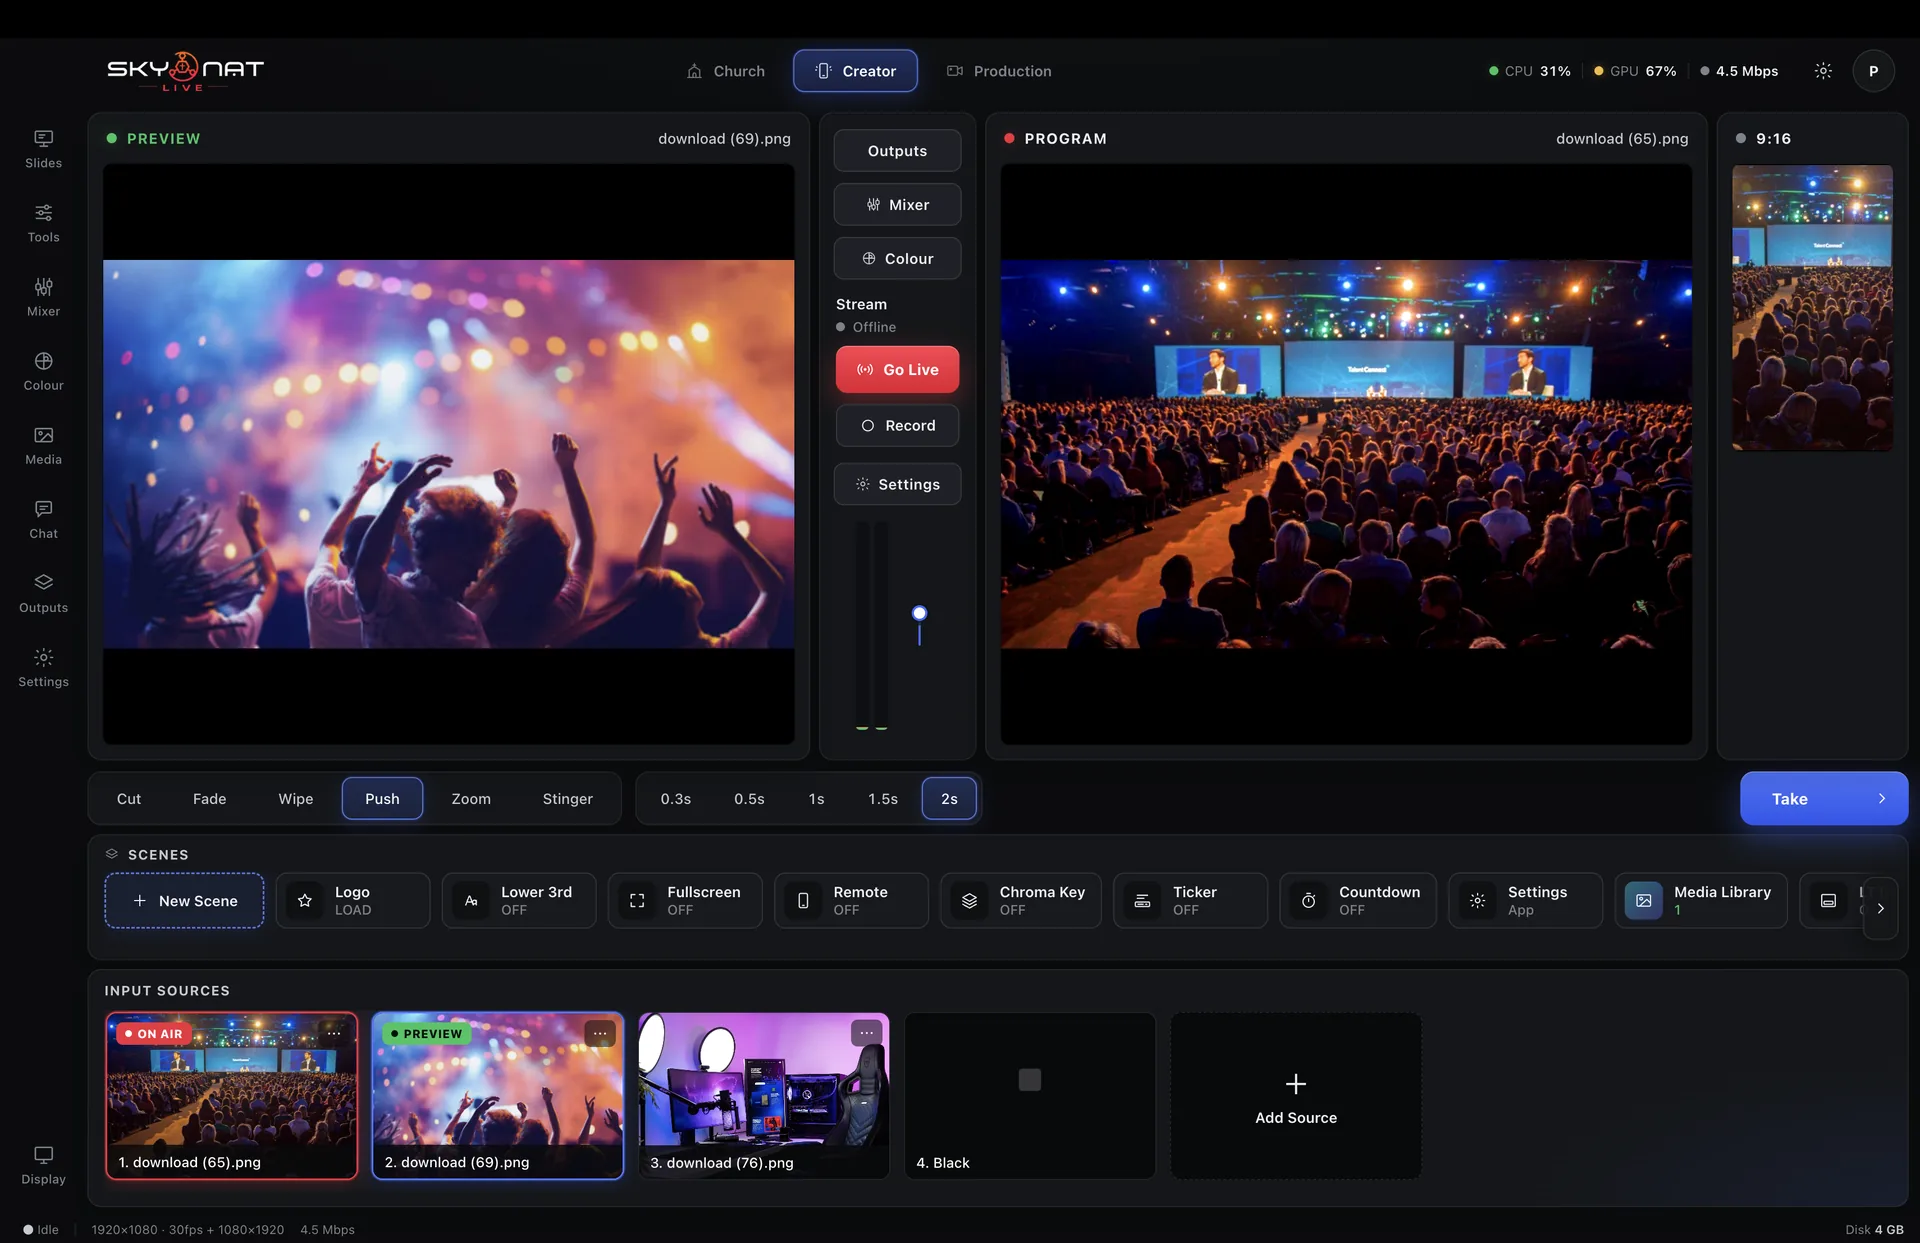The width and height of the screenshot is (1920, 1243).
Task: Open Slides in the left sidebar
Action: pyautogui.click(x=43, y=149)
